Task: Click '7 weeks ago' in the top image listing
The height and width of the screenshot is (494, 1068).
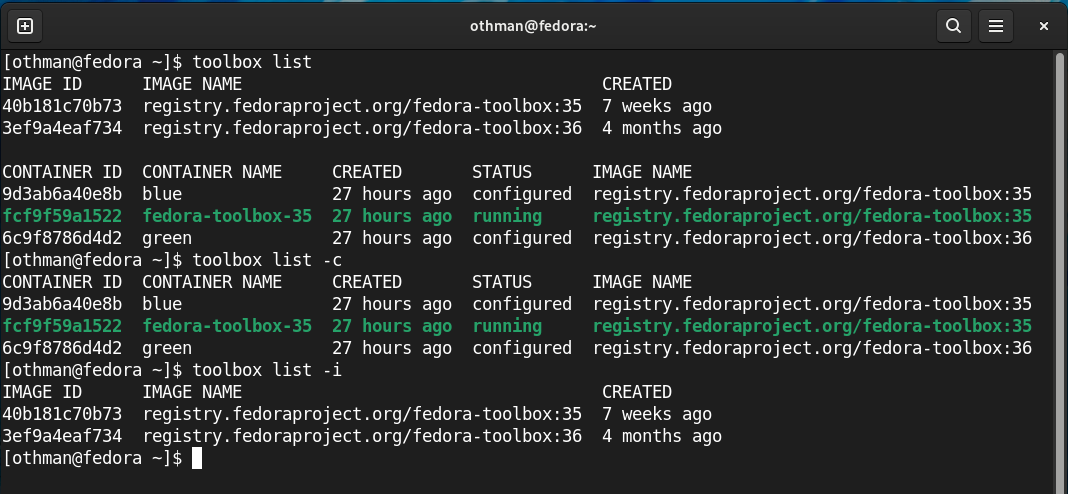Action: tap(657, 106)
